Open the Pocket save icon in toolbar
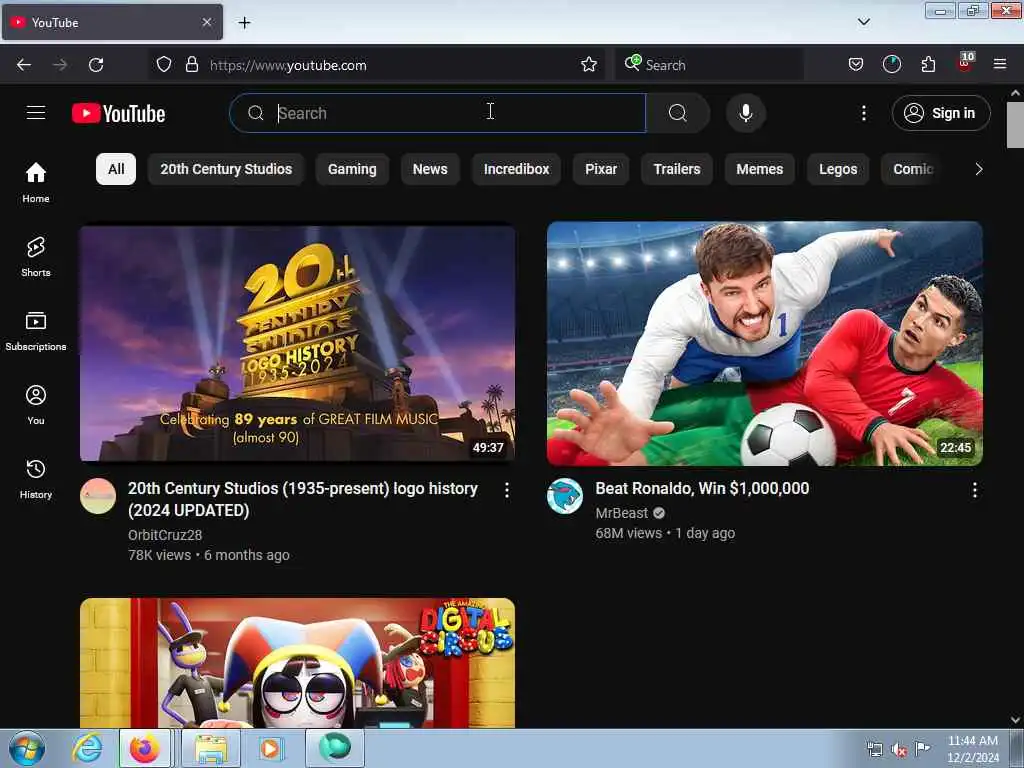The image size is (1024, 768). click(856, 65)
